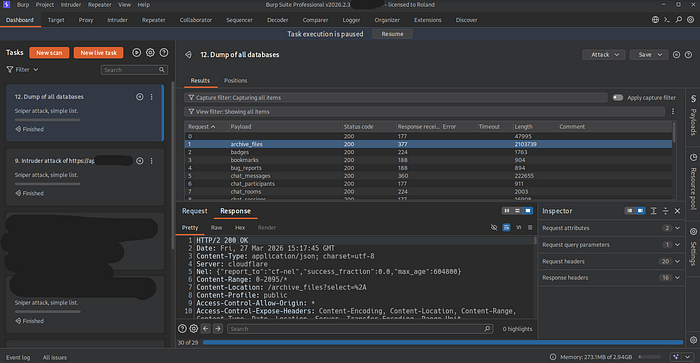The width and height of the screenshot is (700, 363).
Task: Open the Event log
Action: click(18, 357)
